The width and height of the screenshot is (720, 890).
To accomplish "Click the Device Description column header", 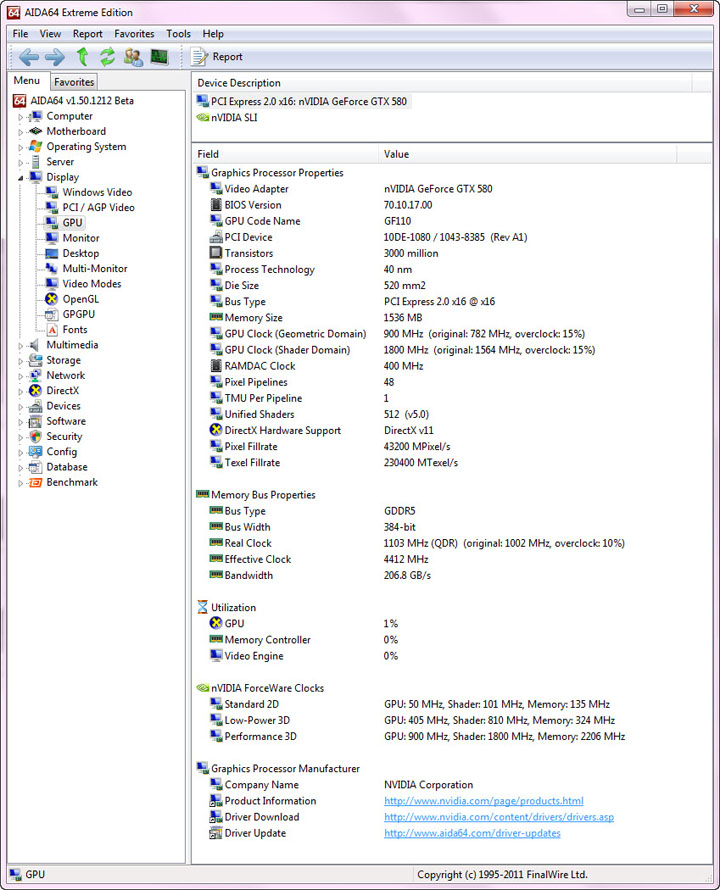I will pos(442,83).
